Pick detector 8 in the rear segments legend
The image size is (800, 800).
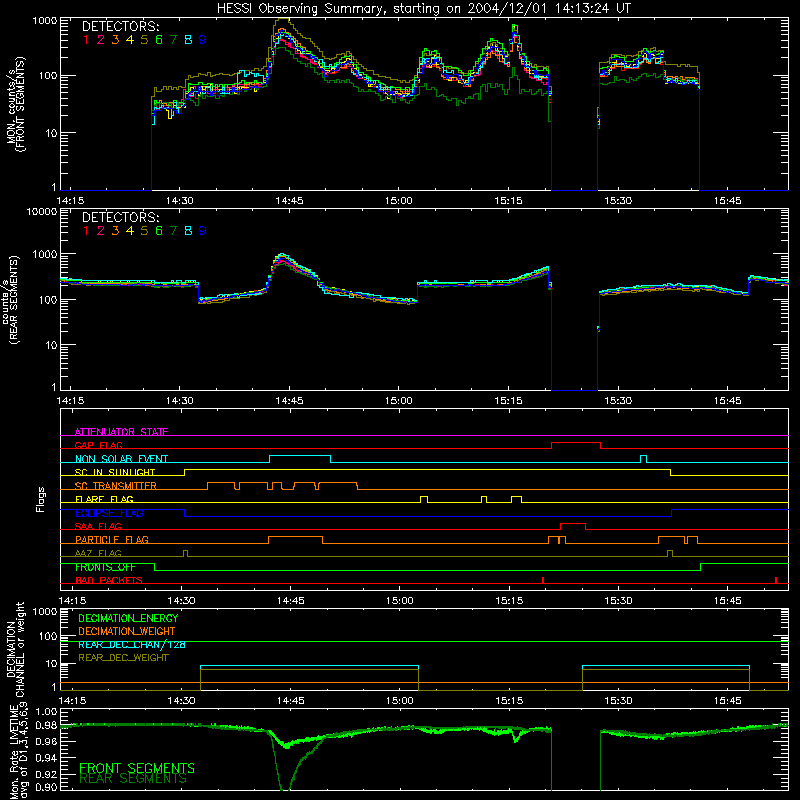(x=188, y=231)
